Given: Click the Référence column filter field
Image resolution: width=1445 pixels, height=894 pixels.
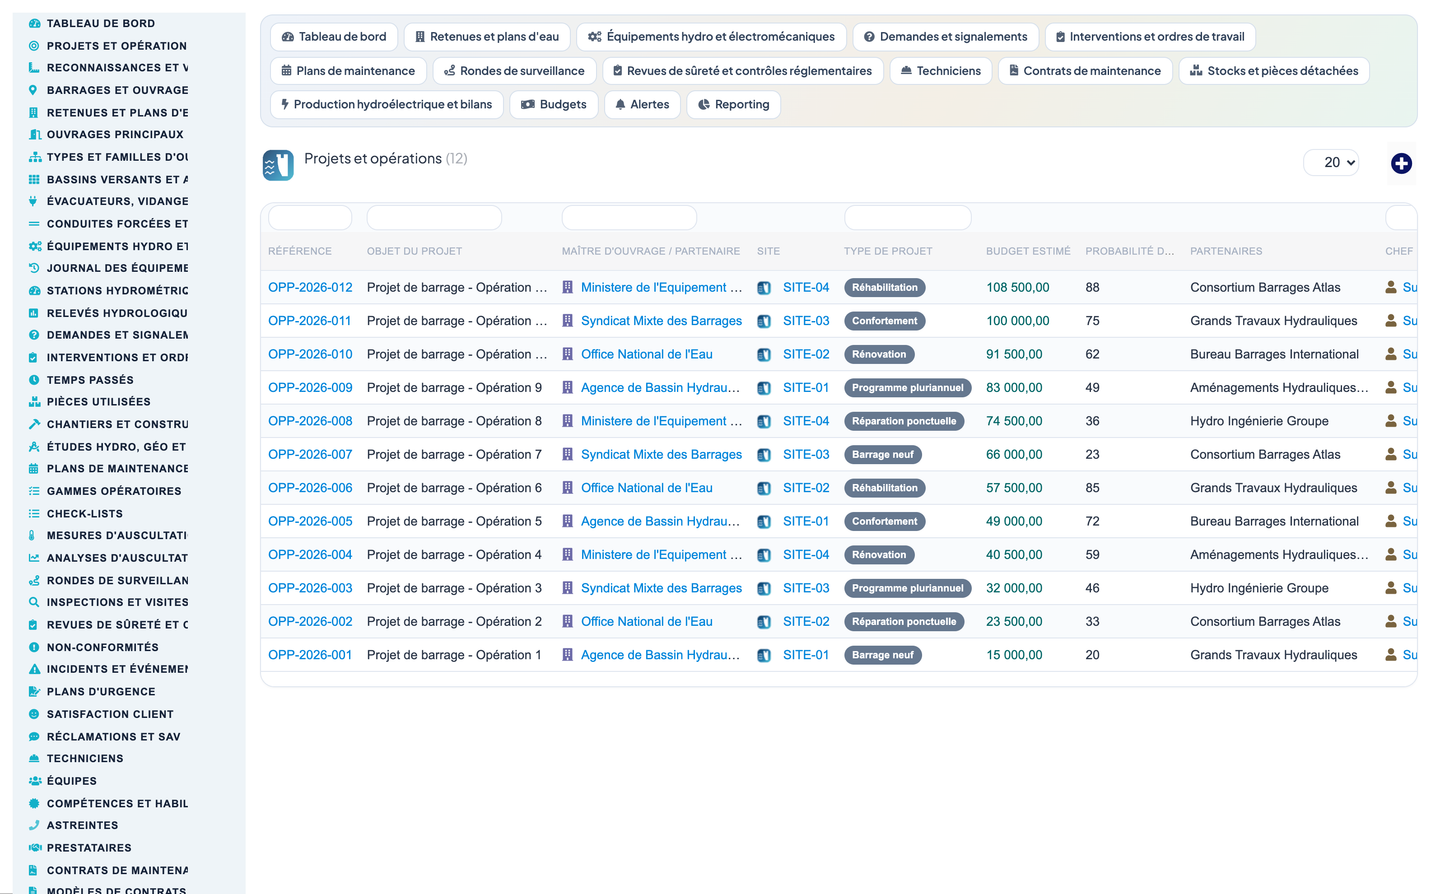Looking at the screenshot, I should coord(310,217).
